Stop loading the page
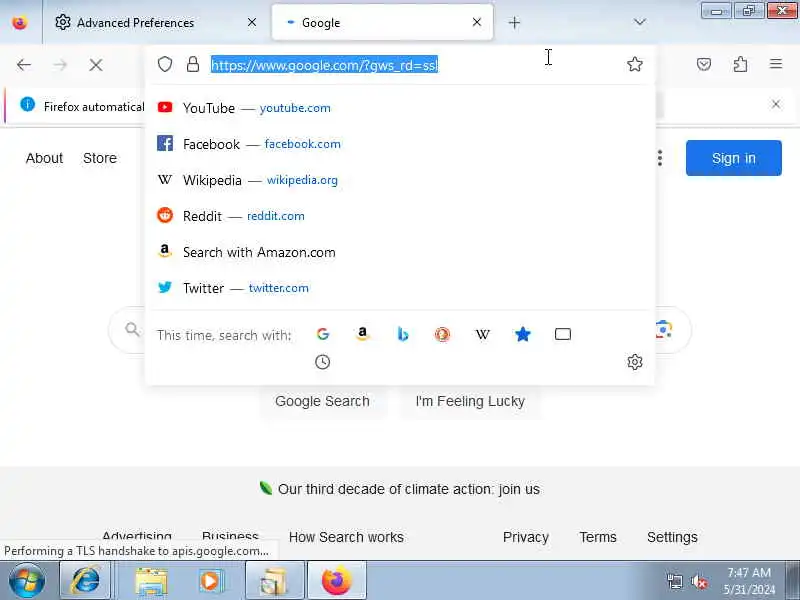Image resolution: width=800 pixels, height=600 pixels. (x=95, y=65)
